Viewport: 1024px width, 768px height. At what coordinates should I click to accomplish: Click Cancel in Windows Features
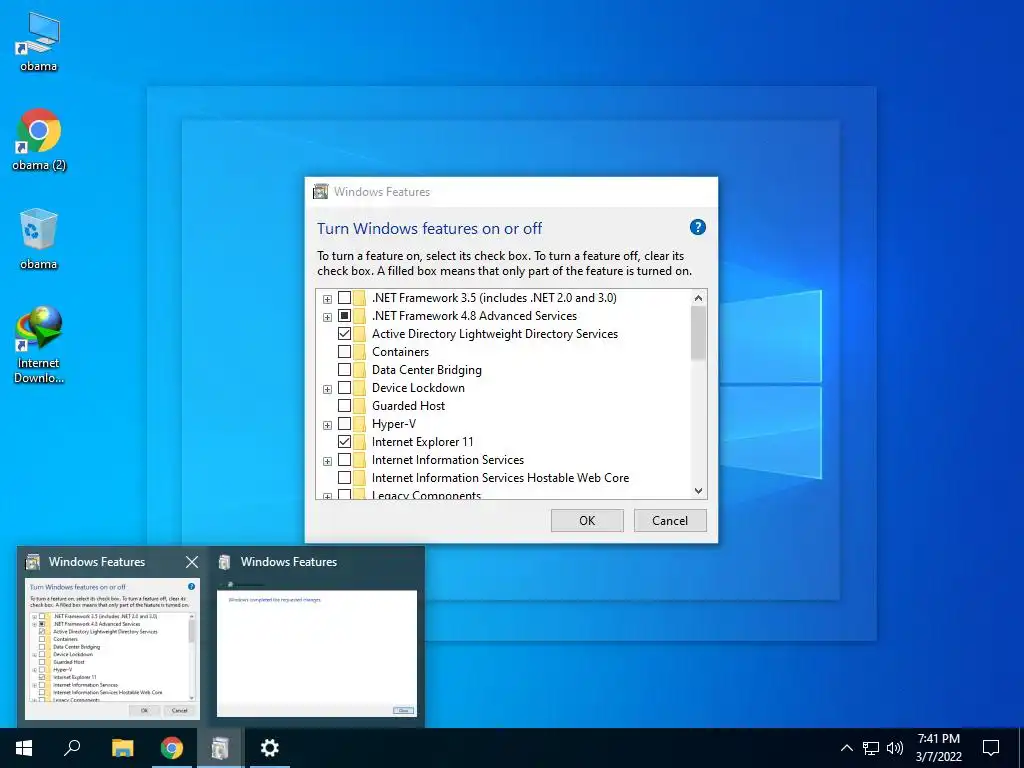[x=670, y=520]
